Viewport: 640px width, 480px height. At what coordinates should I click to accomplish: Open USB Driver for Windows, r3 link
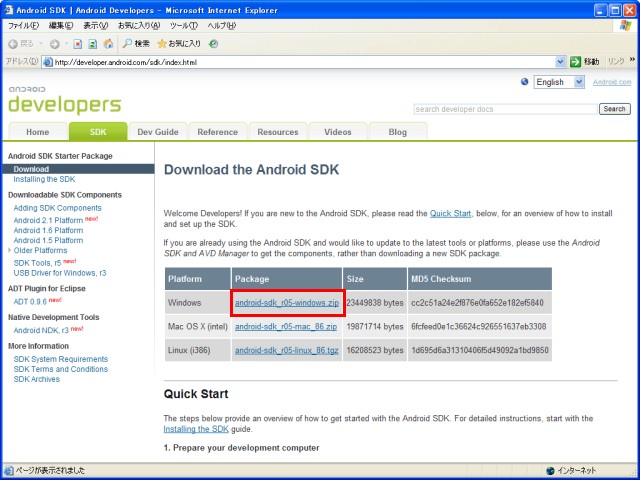point(60,273)
